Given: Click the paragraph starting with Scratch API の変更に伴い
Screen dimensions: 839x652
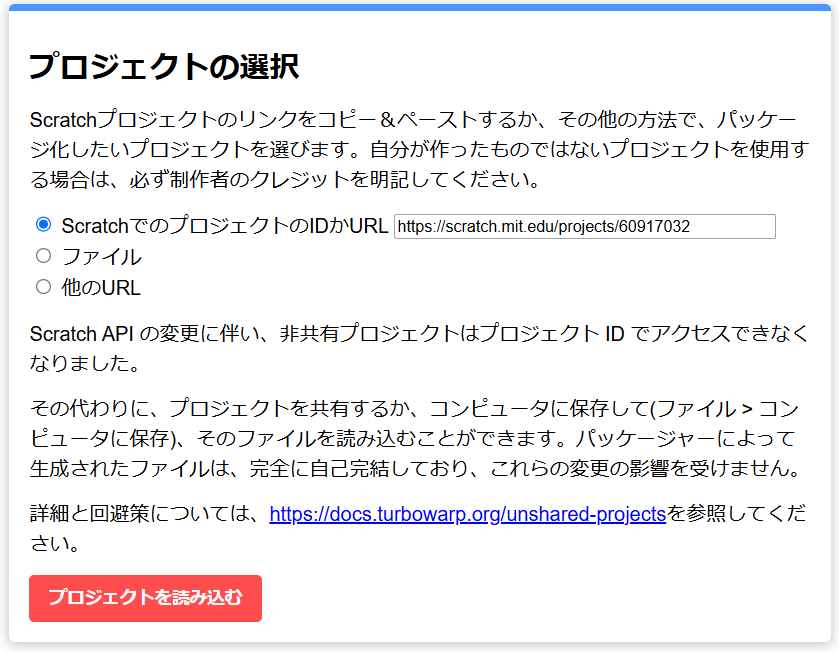Looking at the screenshot, I should [420, 348].
